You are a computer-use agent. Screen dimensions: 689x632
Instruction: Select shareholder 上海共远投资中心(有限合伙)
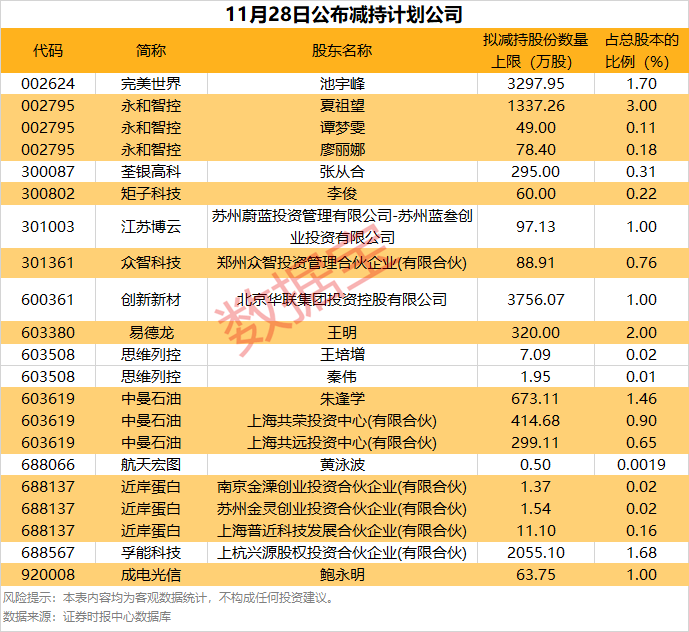(342, 442)
